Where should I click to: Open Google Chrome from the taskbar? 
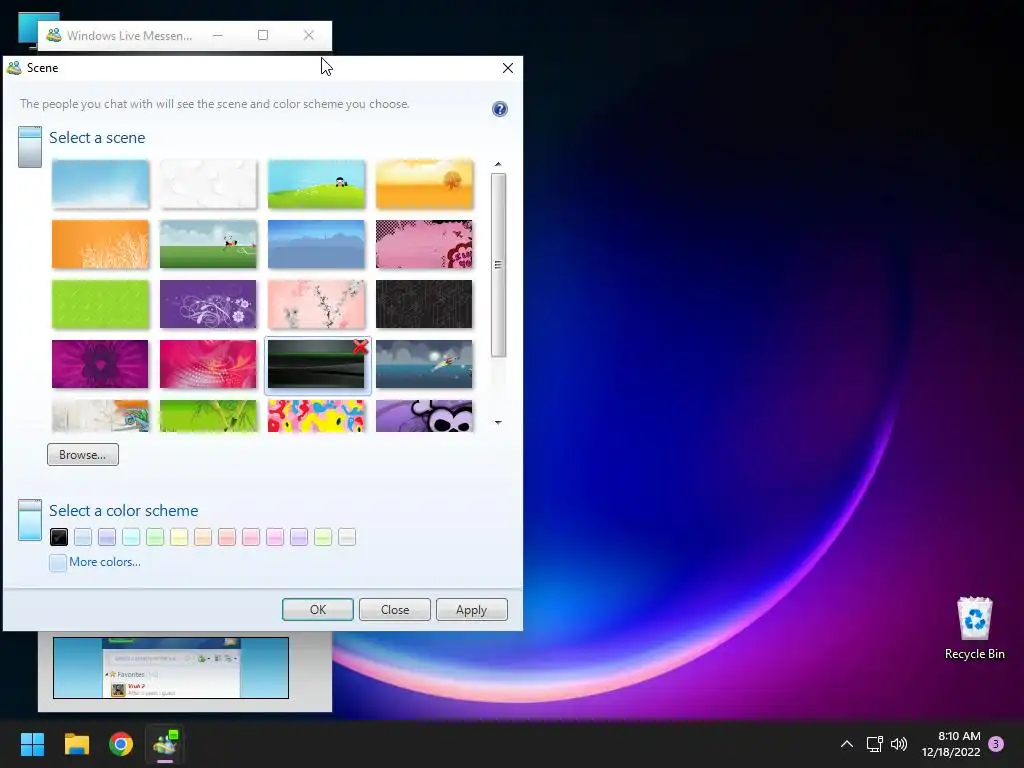pos(121,744)
